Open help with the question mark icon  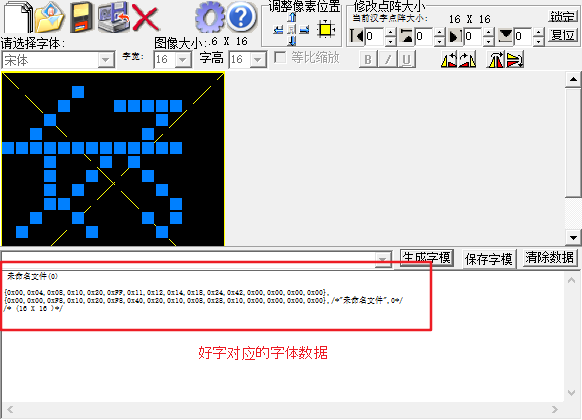point(242,17)
